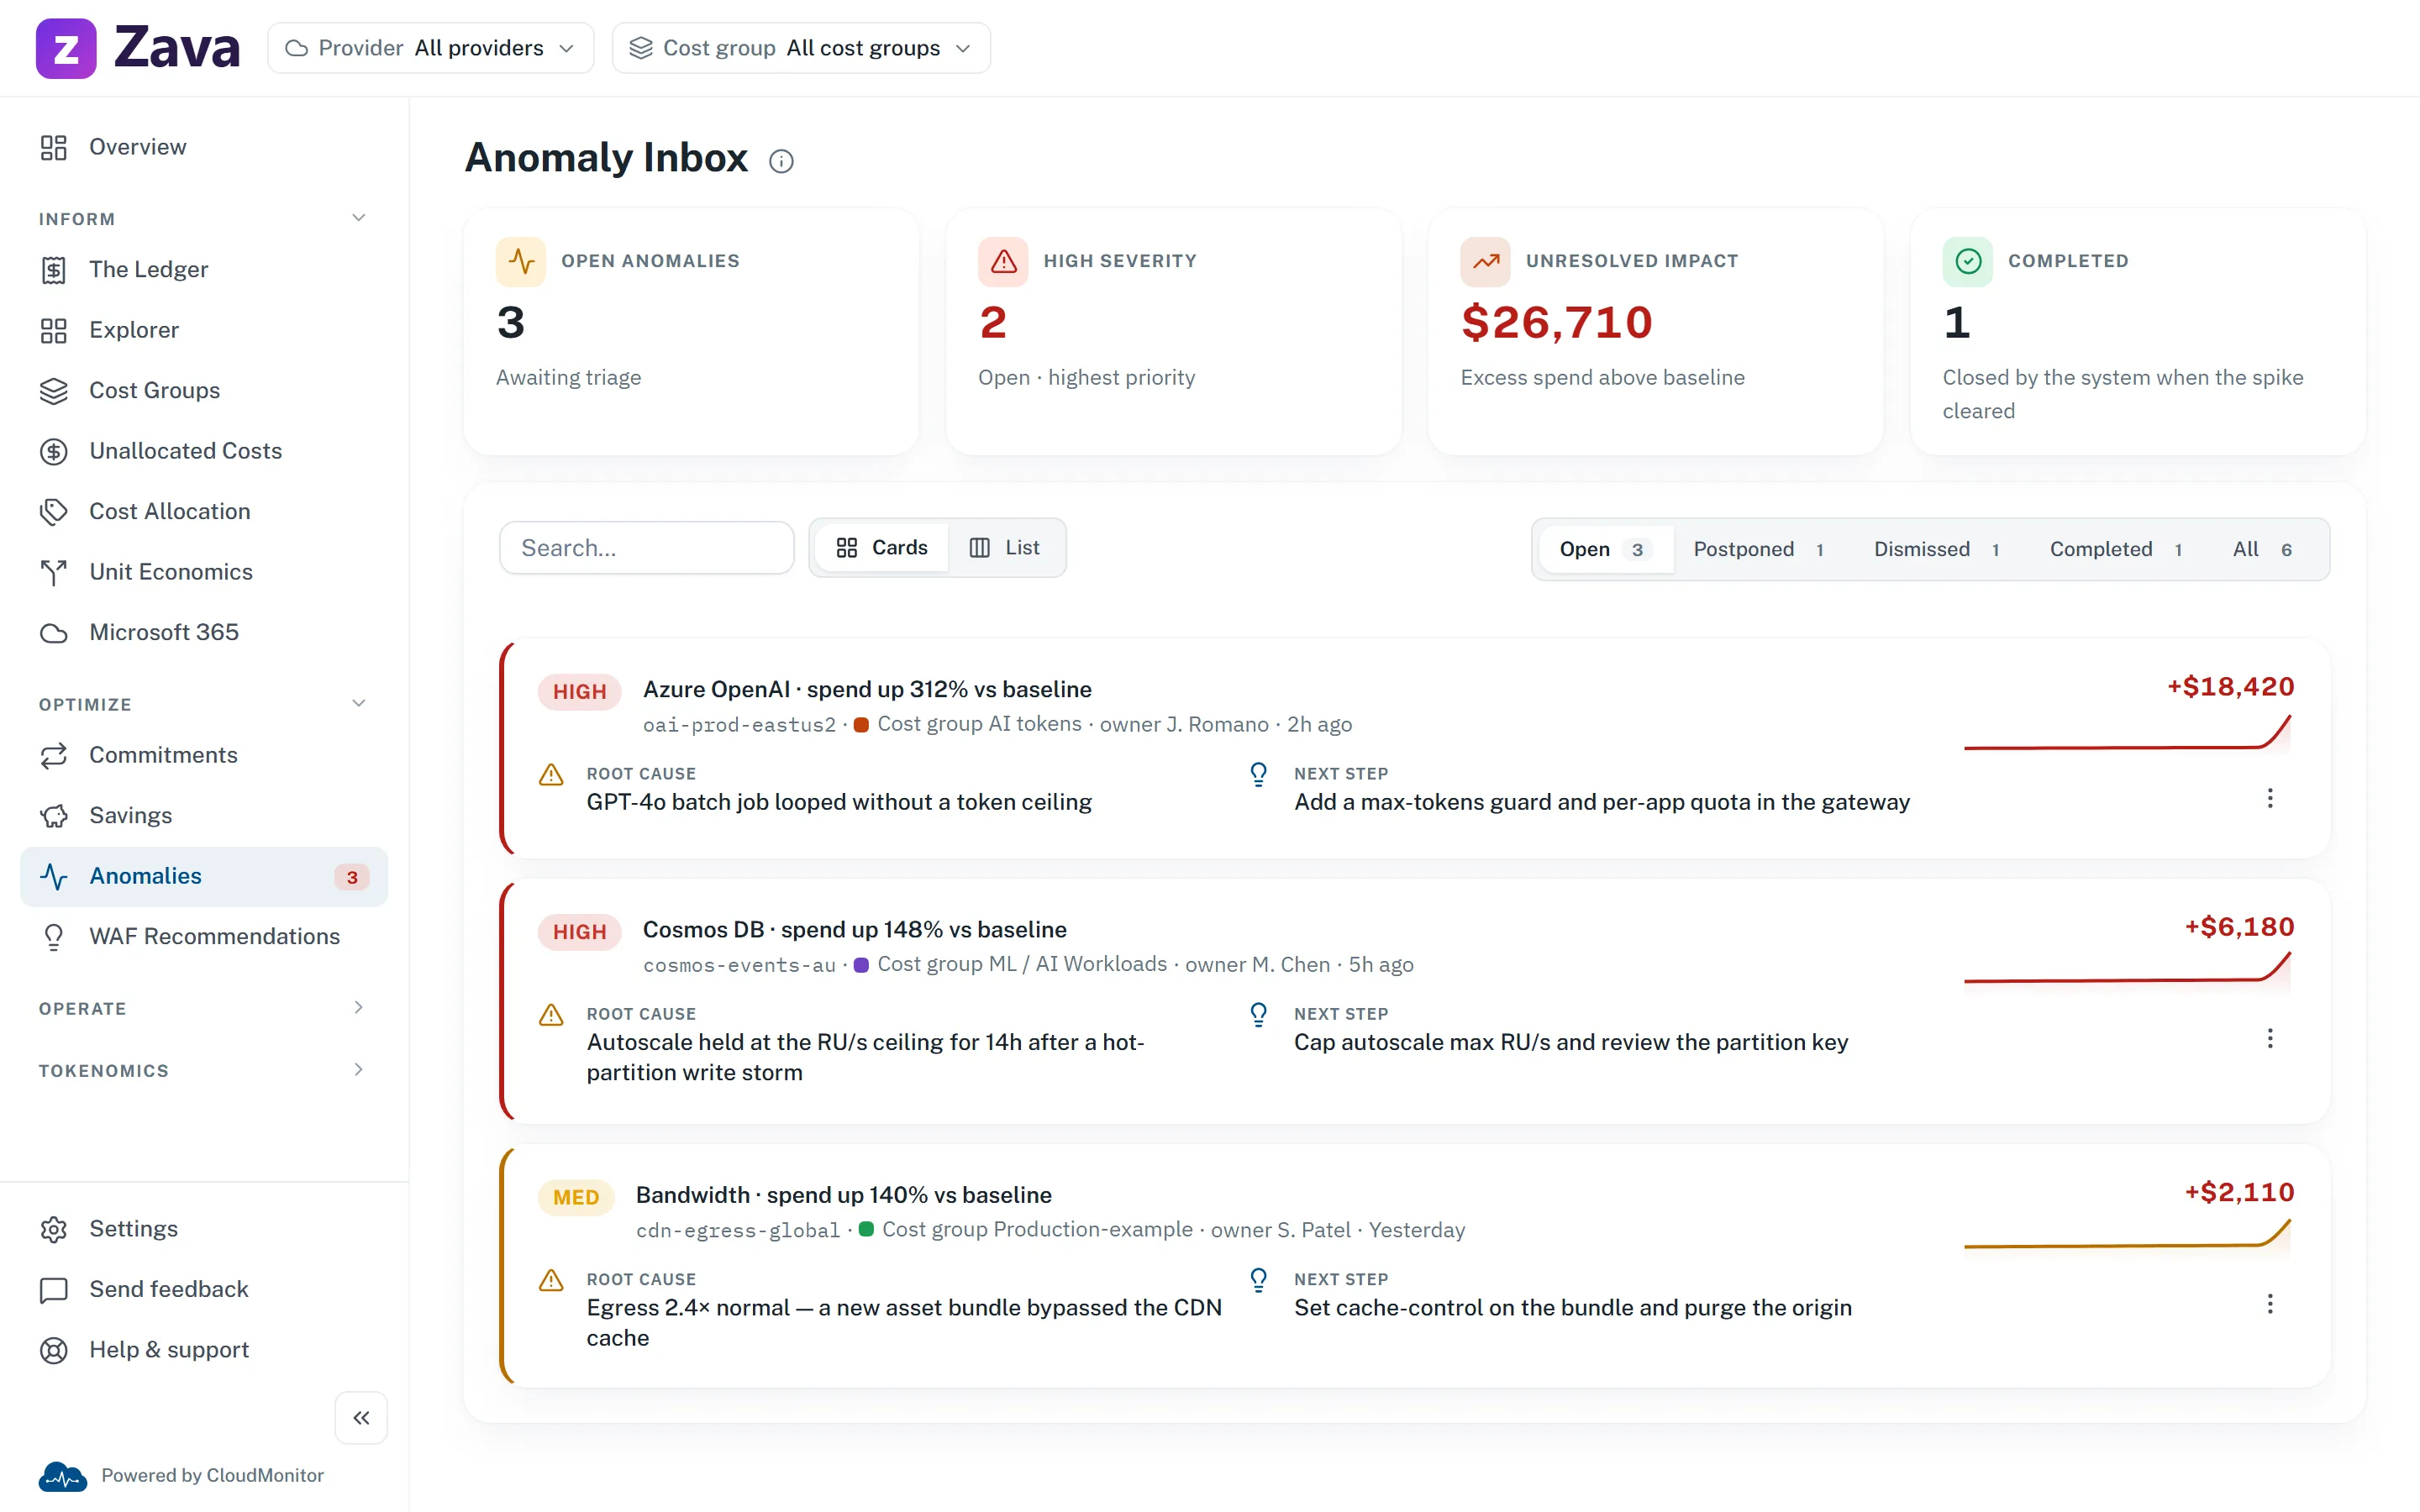Click the $26,710 unresolved impact value
The image size is (2420, 1512).
tap(1556, 322)
